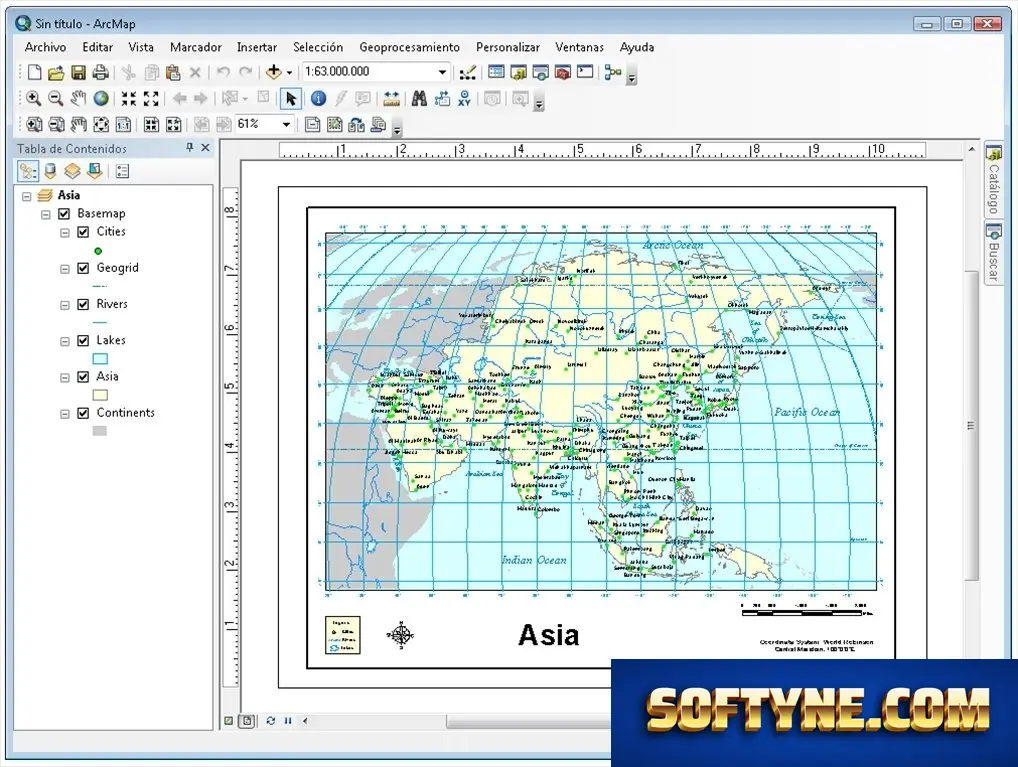The height and width of the screenshot is (767, 1018).
Task: Open the layout zoom percent dropdown
Action: click(286, 124)
